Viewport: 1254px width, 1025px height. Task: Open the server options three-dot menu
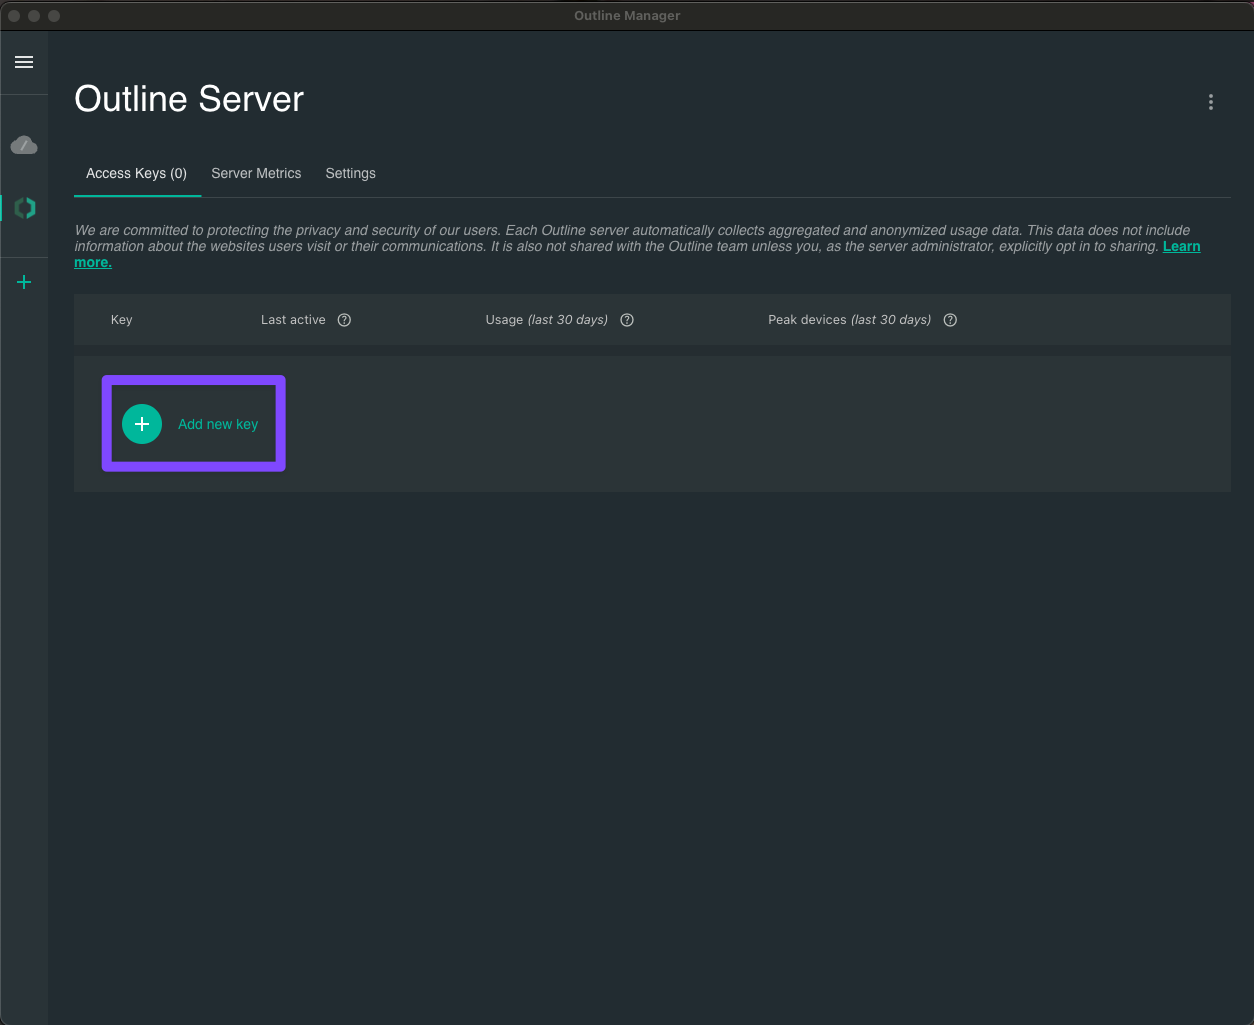(x=1210, y=102)
